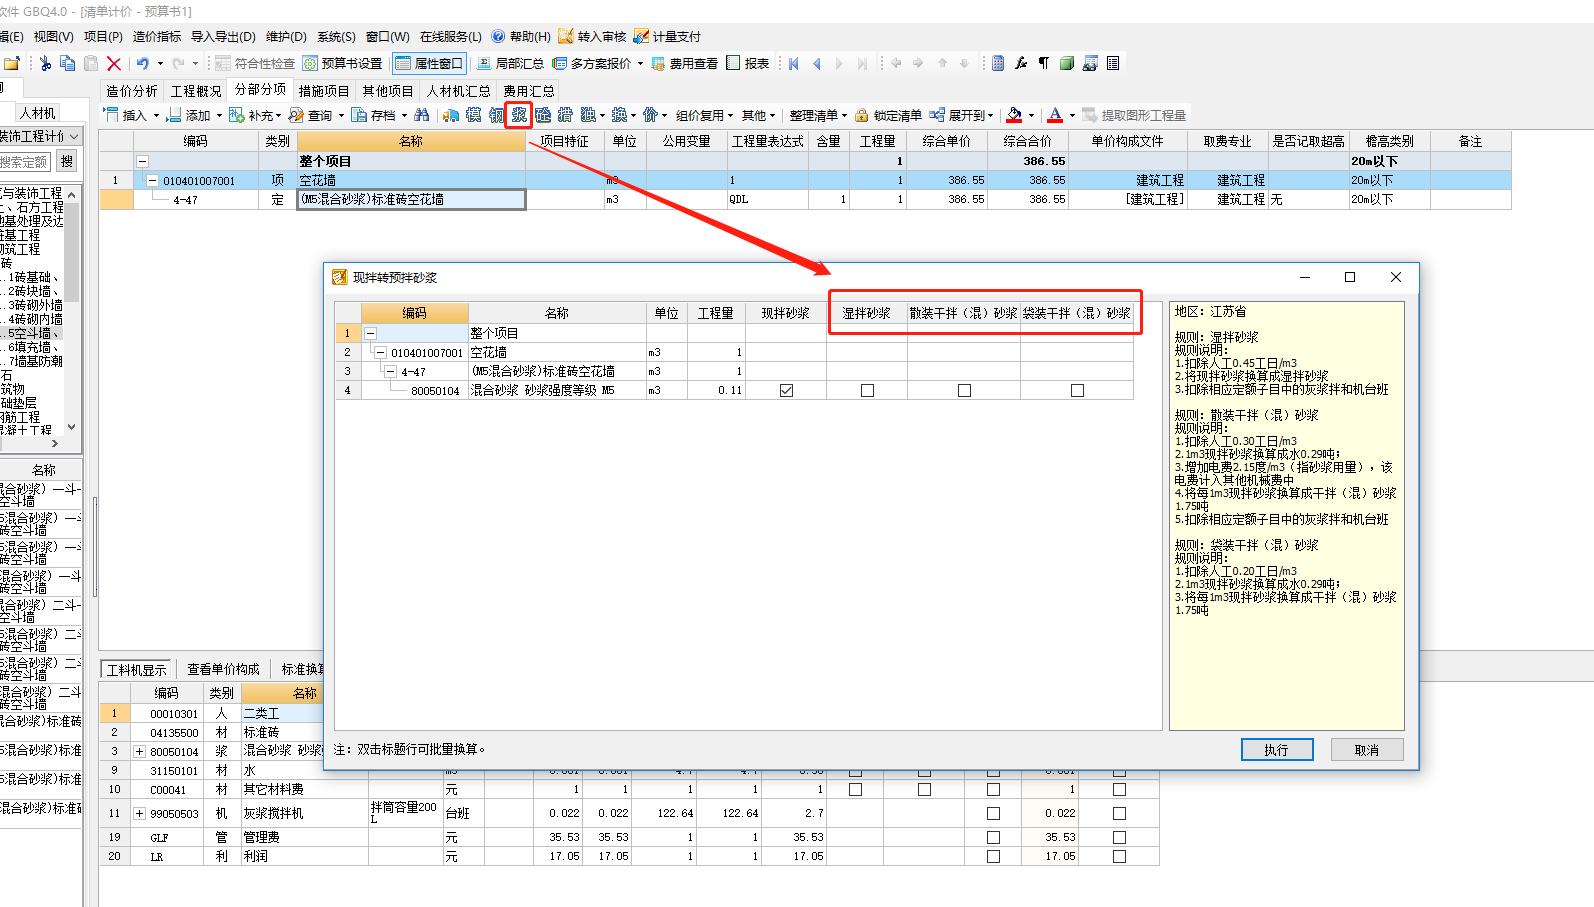Open 查询 dropdown arrow
The image size is (1594, 907).
tap(341, 116)
